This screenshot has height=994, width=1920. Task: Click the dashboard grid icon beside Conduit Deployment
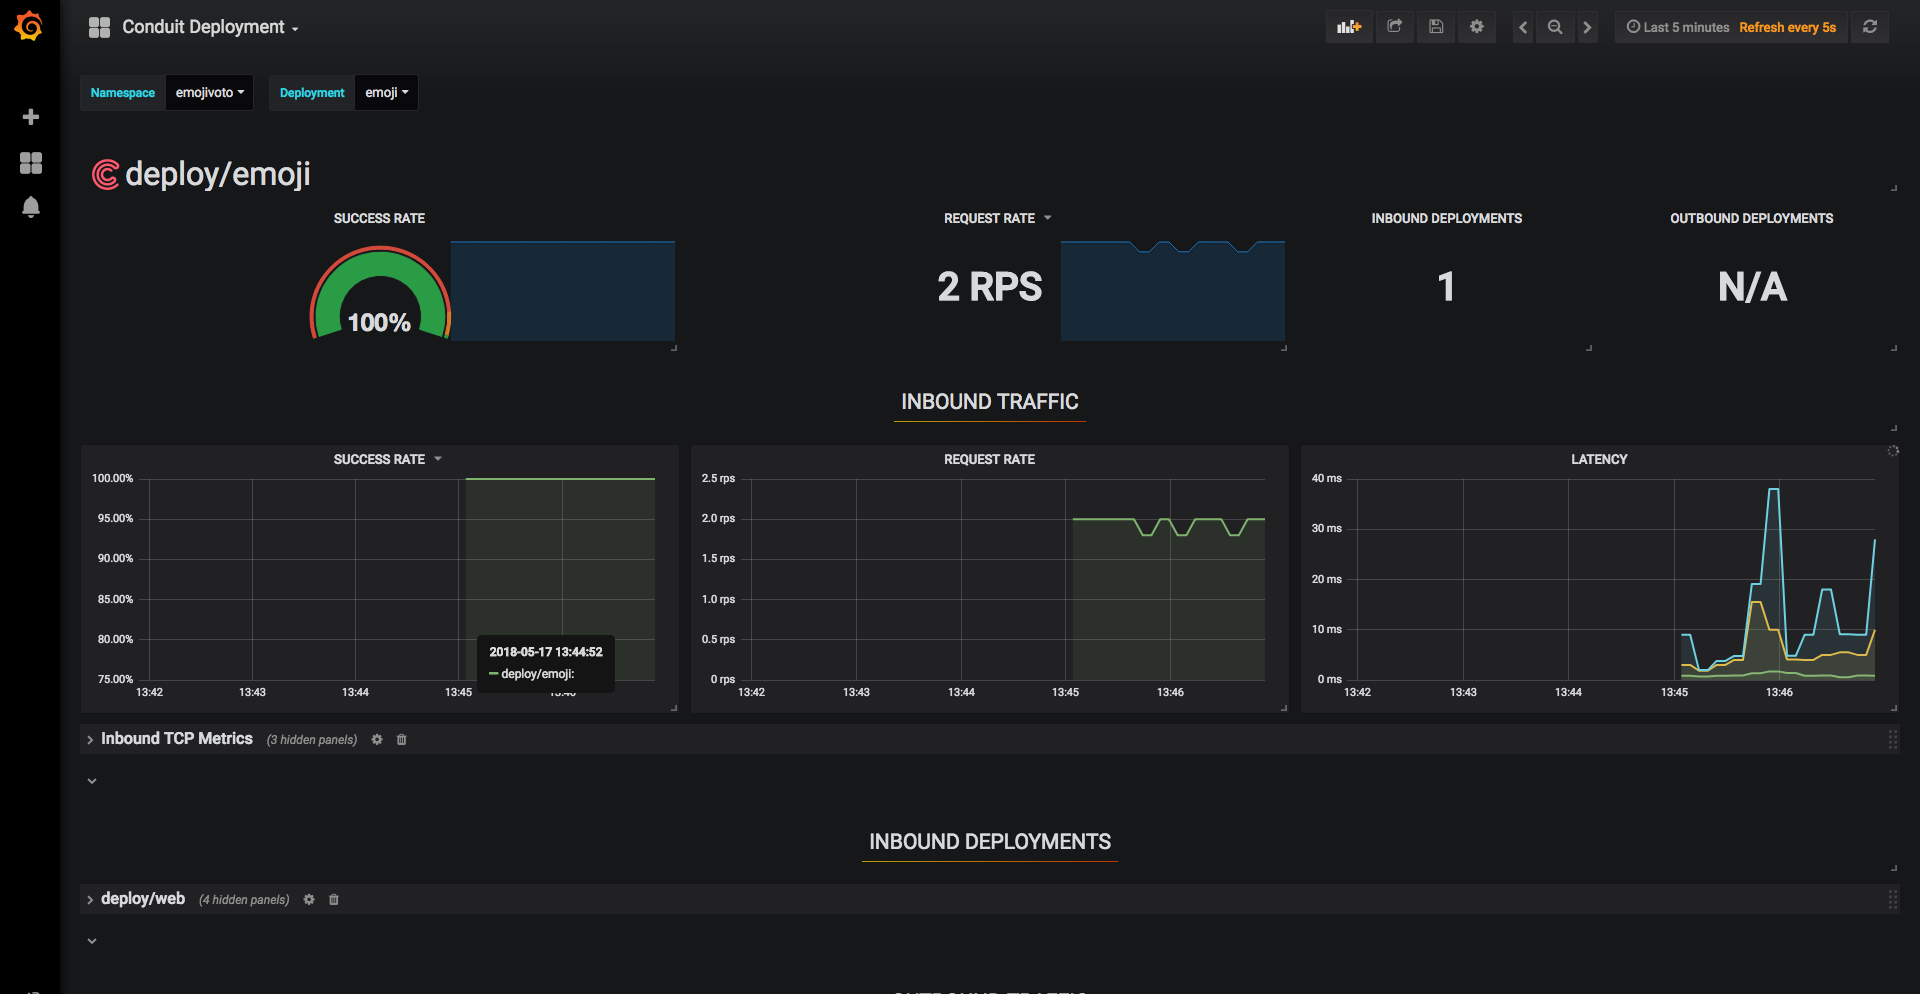click(99, 27)
